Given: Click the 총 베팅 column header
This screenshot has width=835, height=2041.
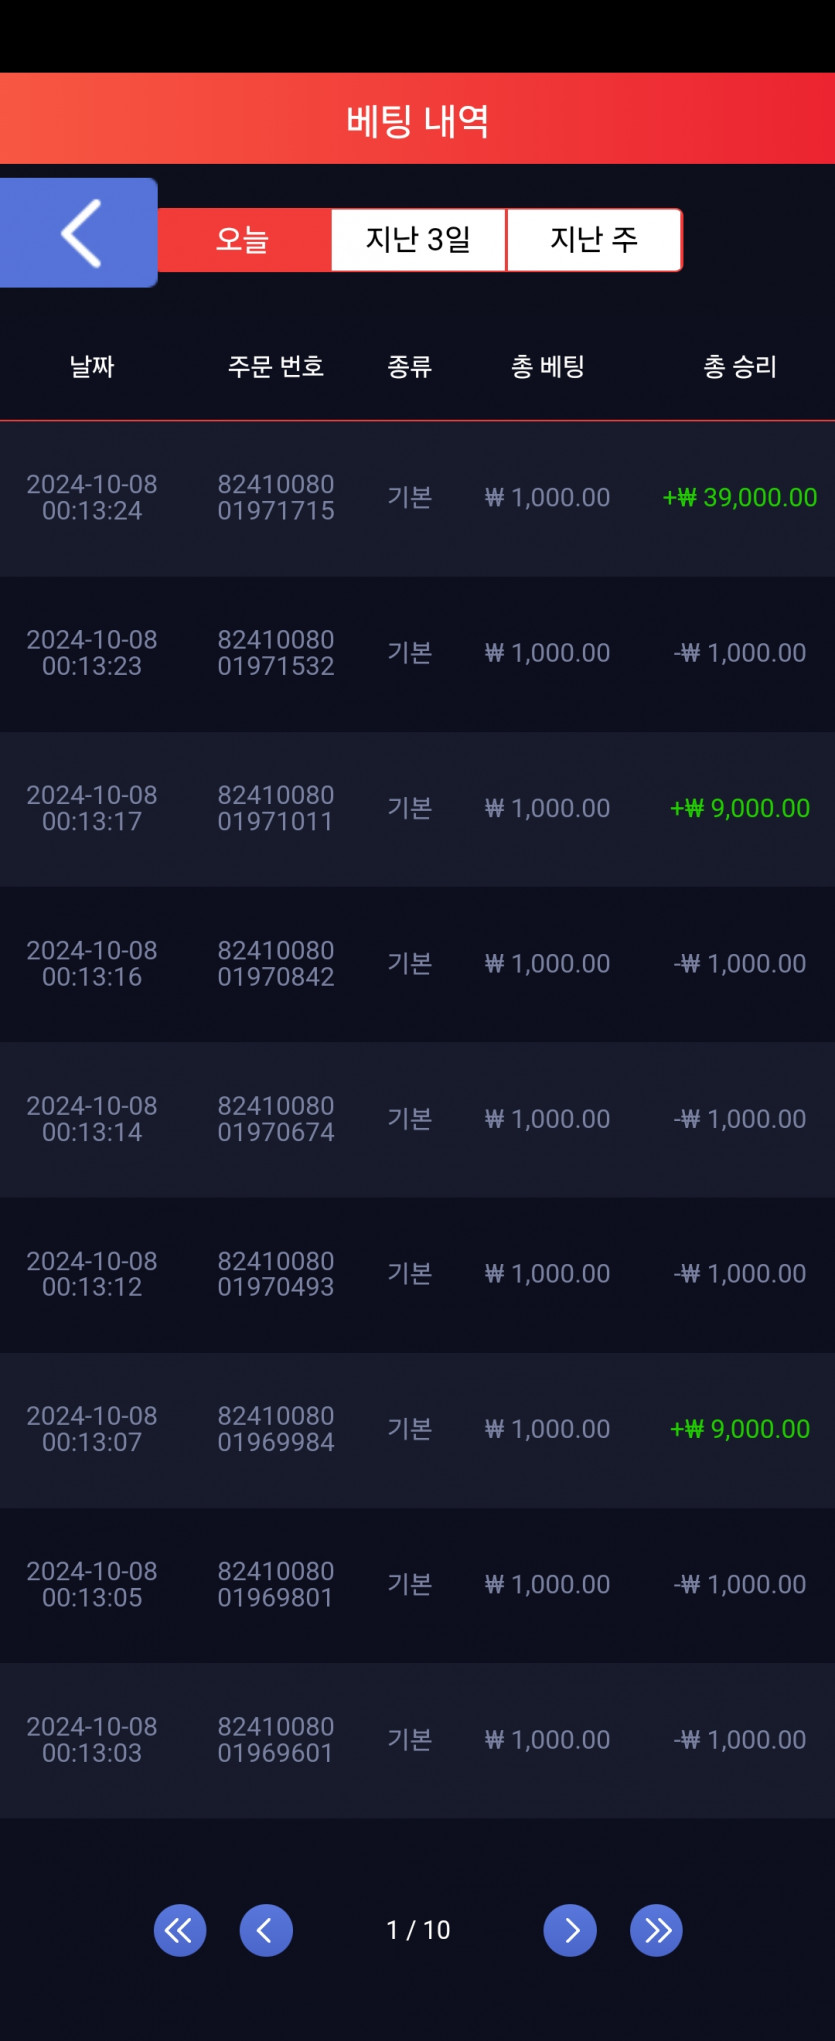Looking at the screenshot, I should [x=548, y=367].
